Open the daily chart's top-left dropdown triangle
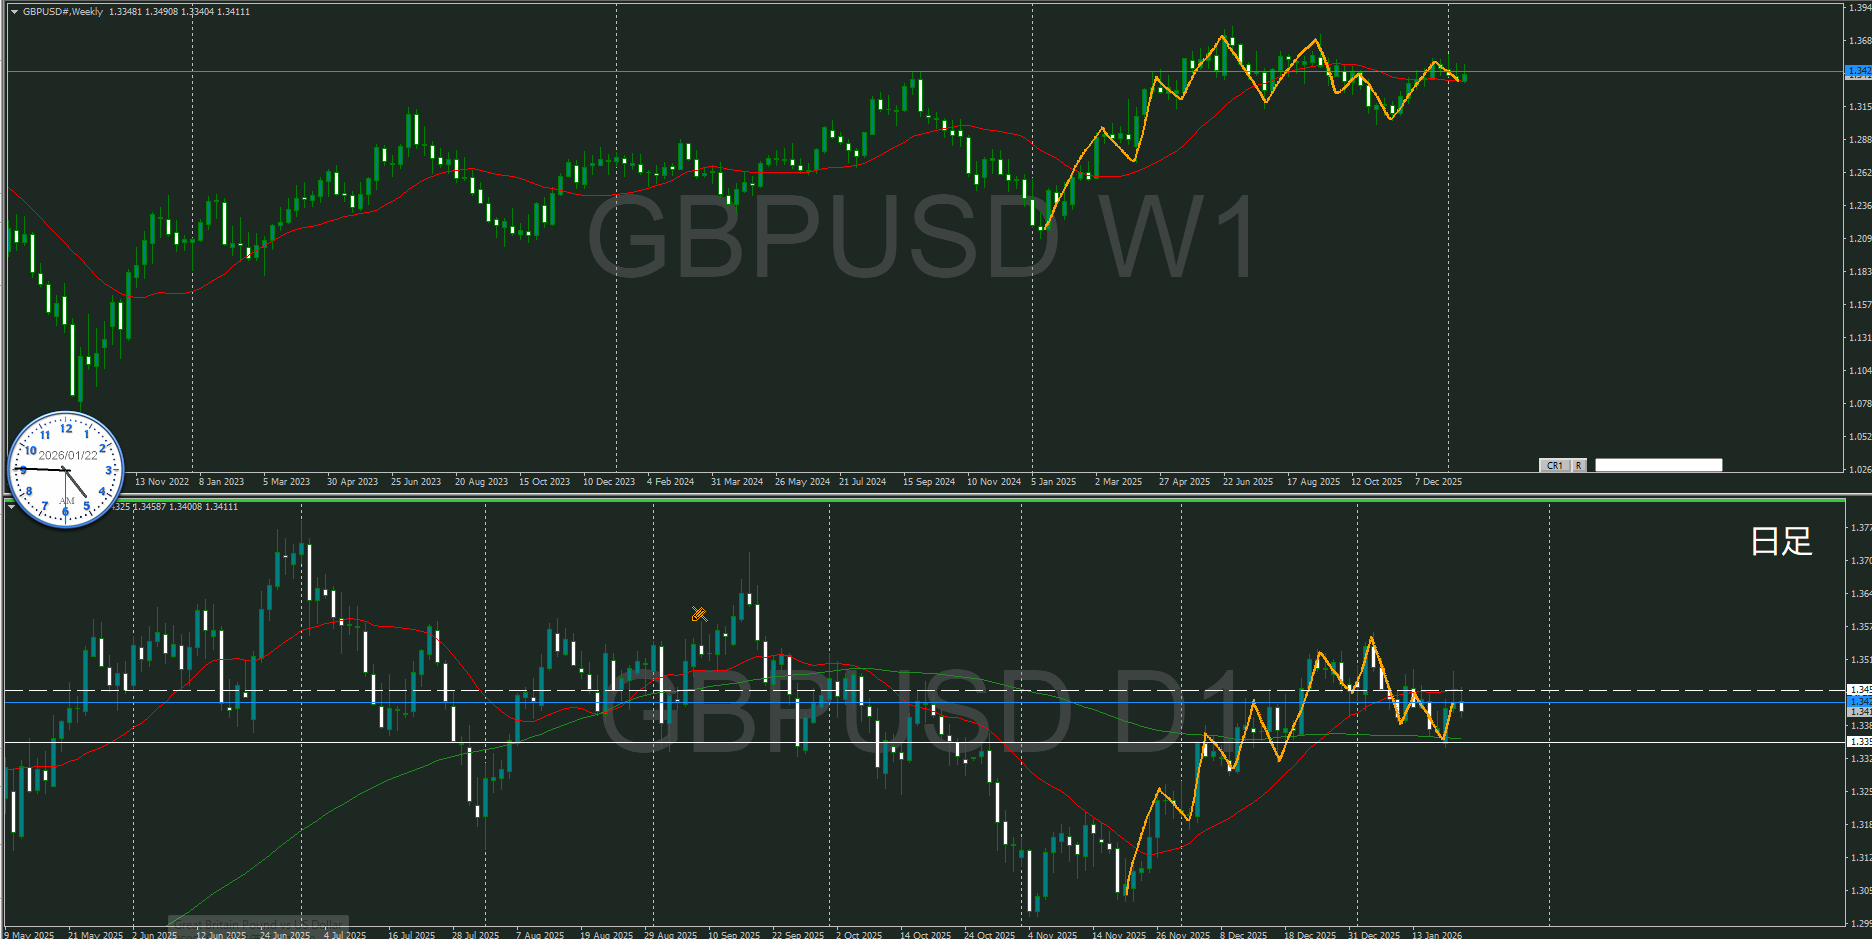The width and height of the screenshot is (1872, 939). [x=11, y=507]
